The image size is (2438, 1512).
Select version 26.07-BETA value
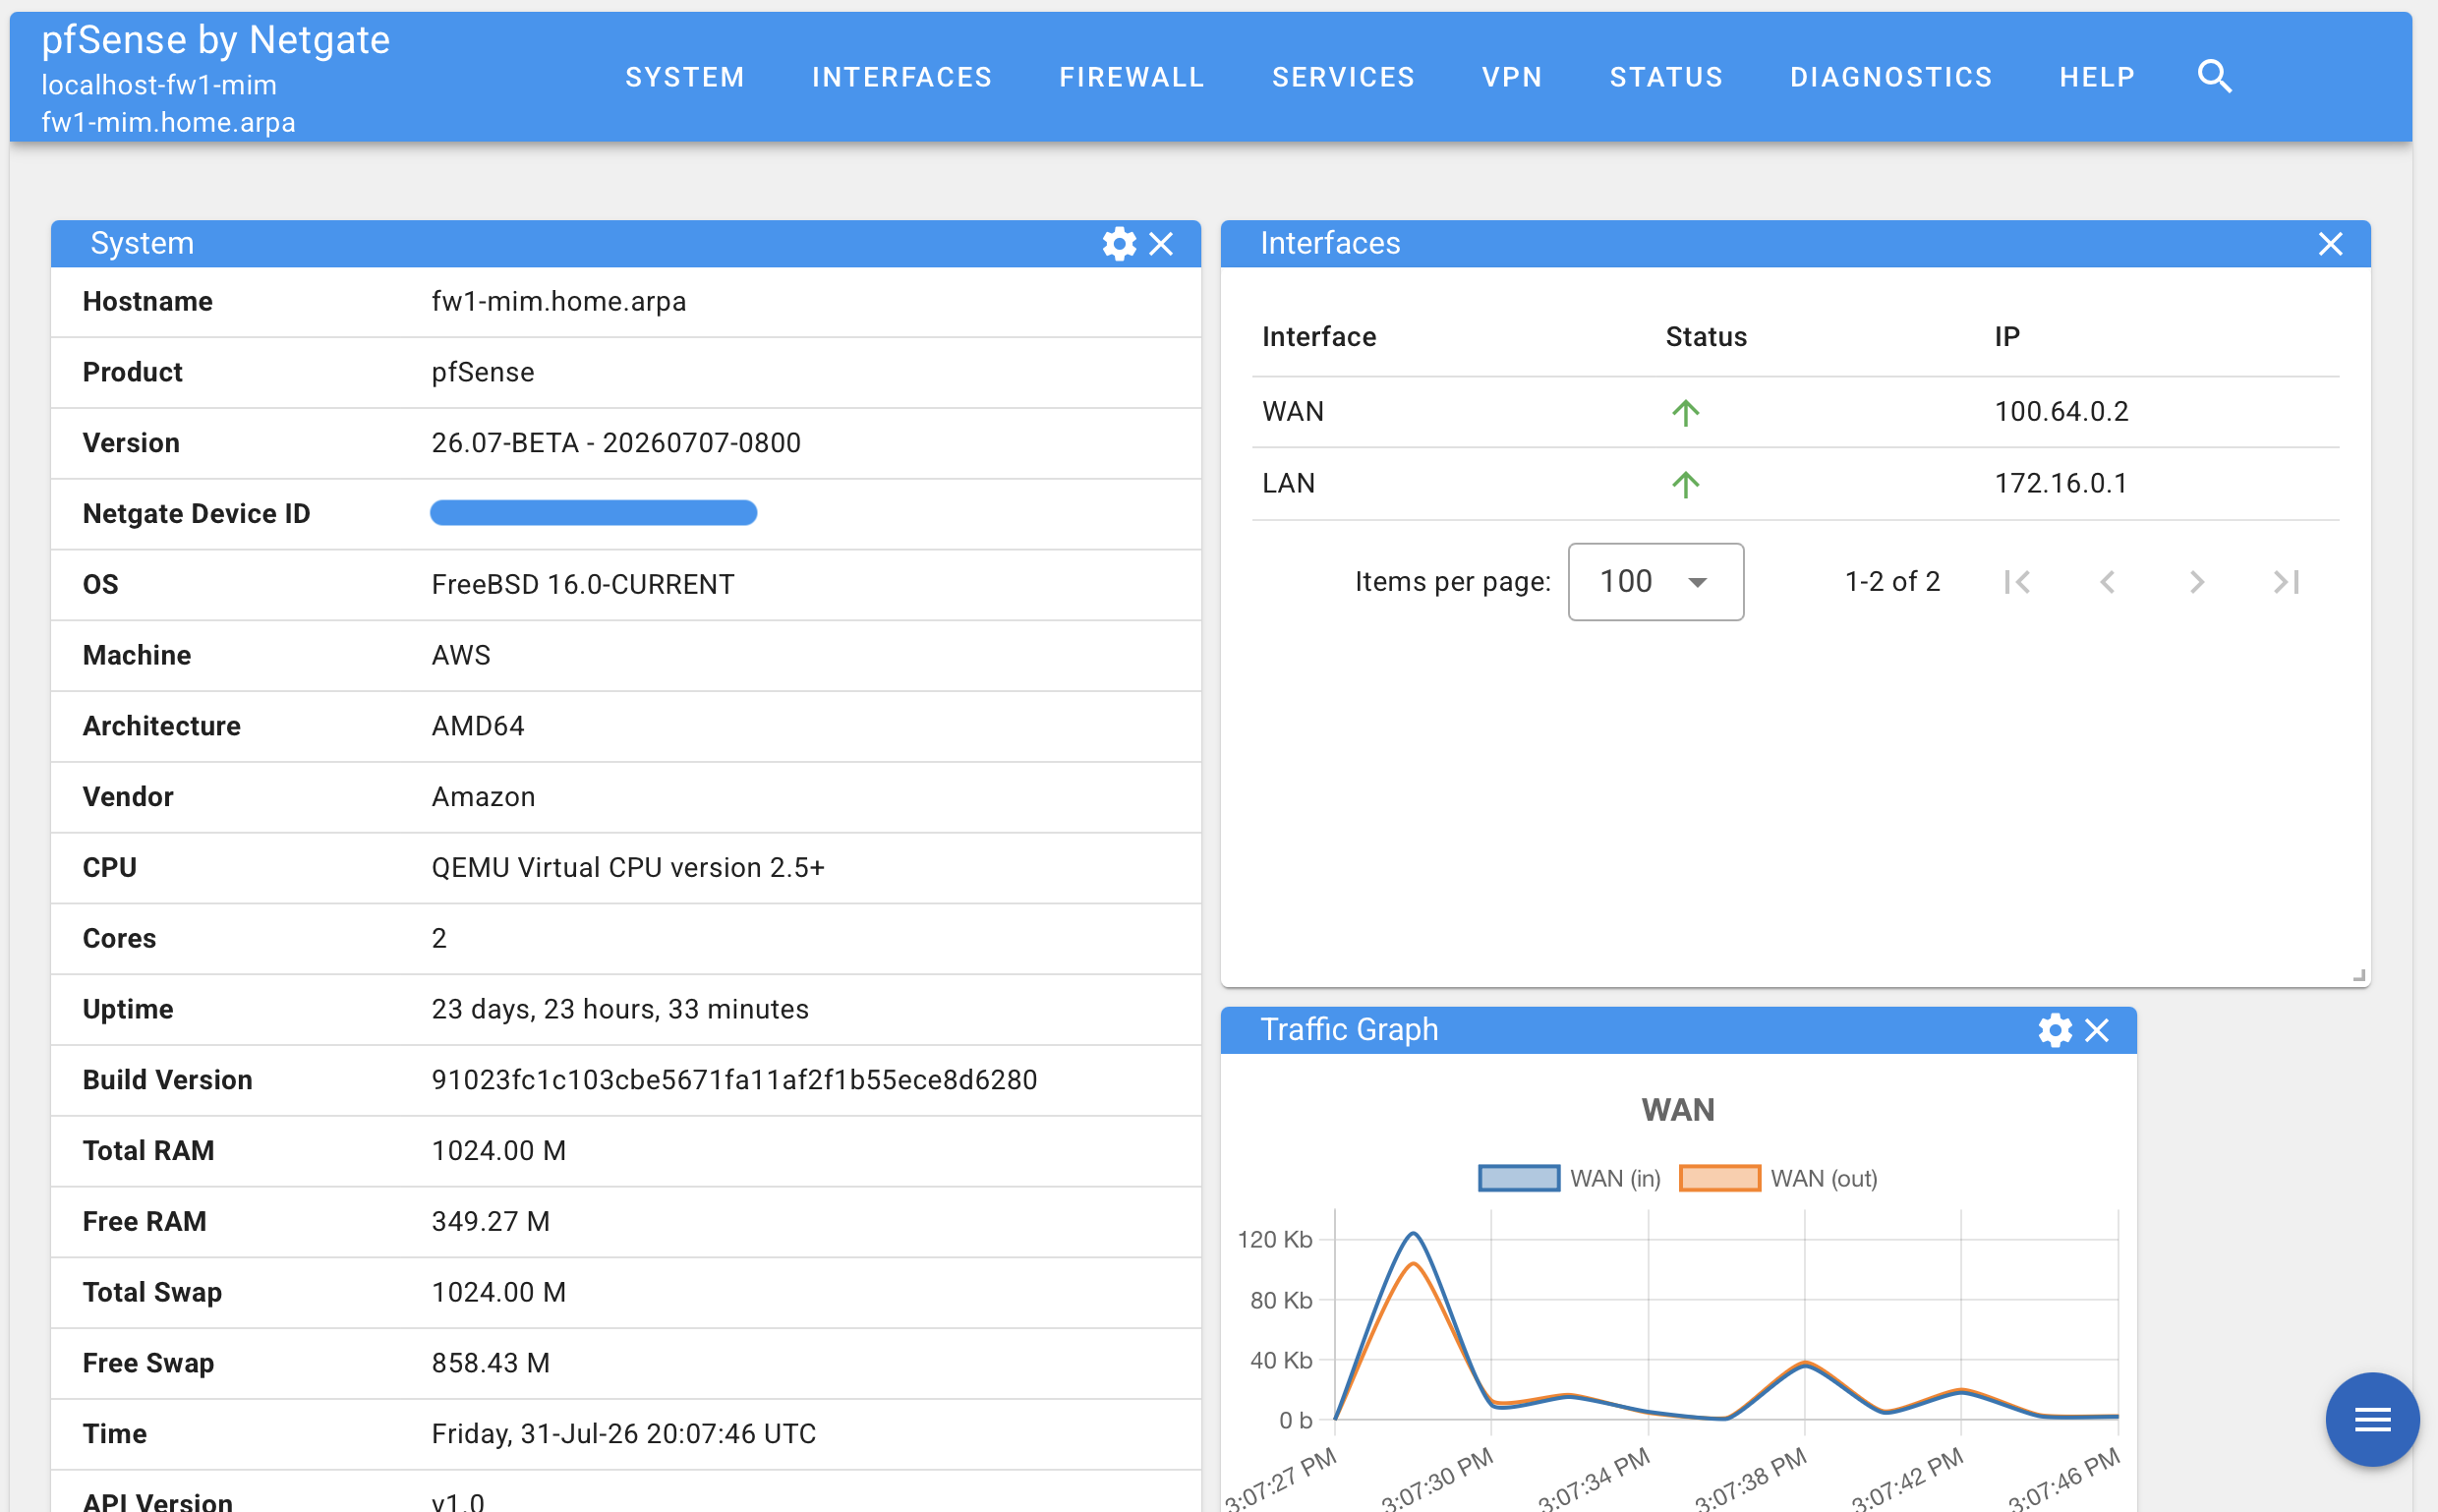click(616, 443)
